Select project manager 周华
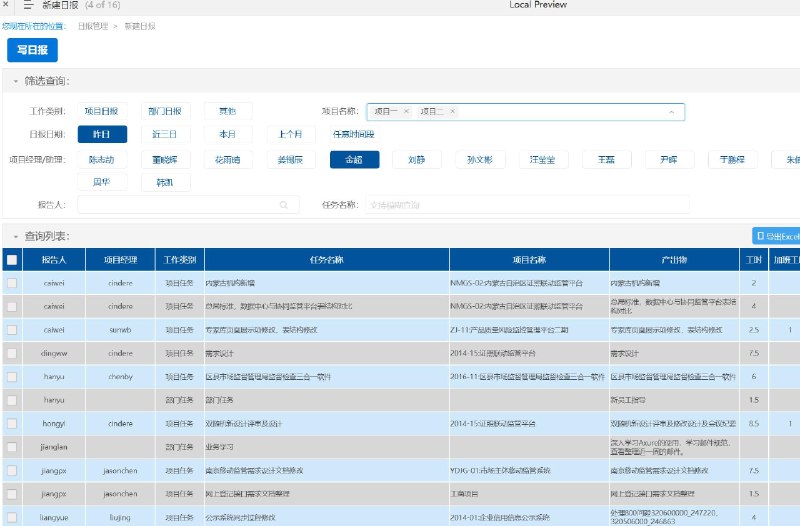The width and height of the screenshot is (800, 526). [102, 182]
